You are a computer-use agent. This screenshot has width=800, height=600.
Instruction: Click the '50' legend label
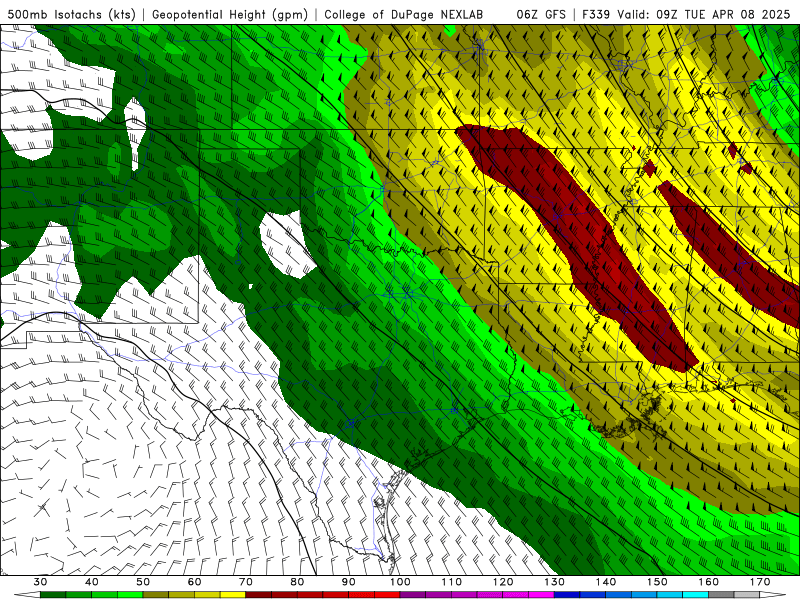coord(143,582)
